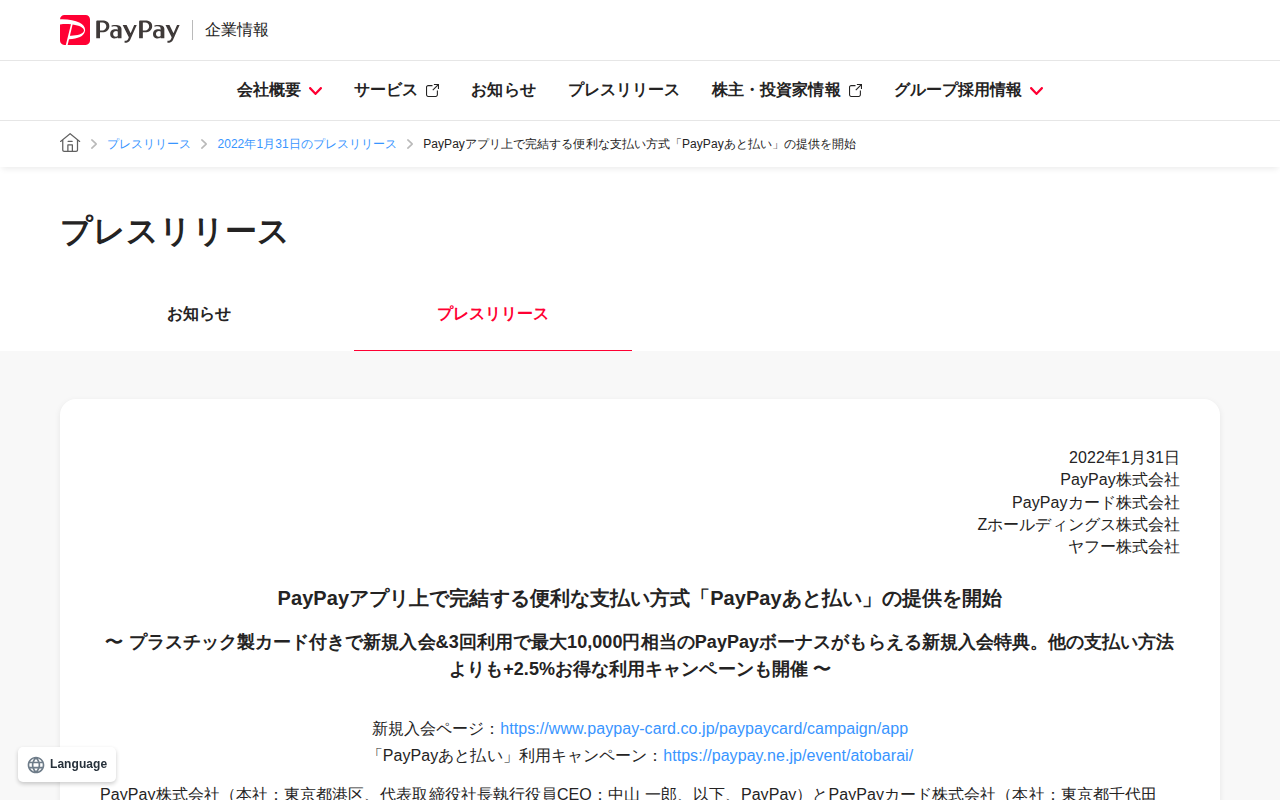Click the 2022年1月31日 date text

(x=1124, y=458)
